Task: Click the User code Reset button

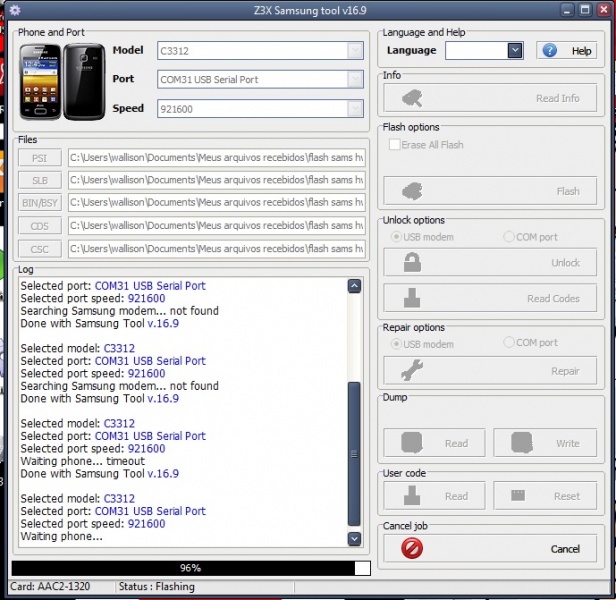Action: pyautogui.click(x=547, y=495)
